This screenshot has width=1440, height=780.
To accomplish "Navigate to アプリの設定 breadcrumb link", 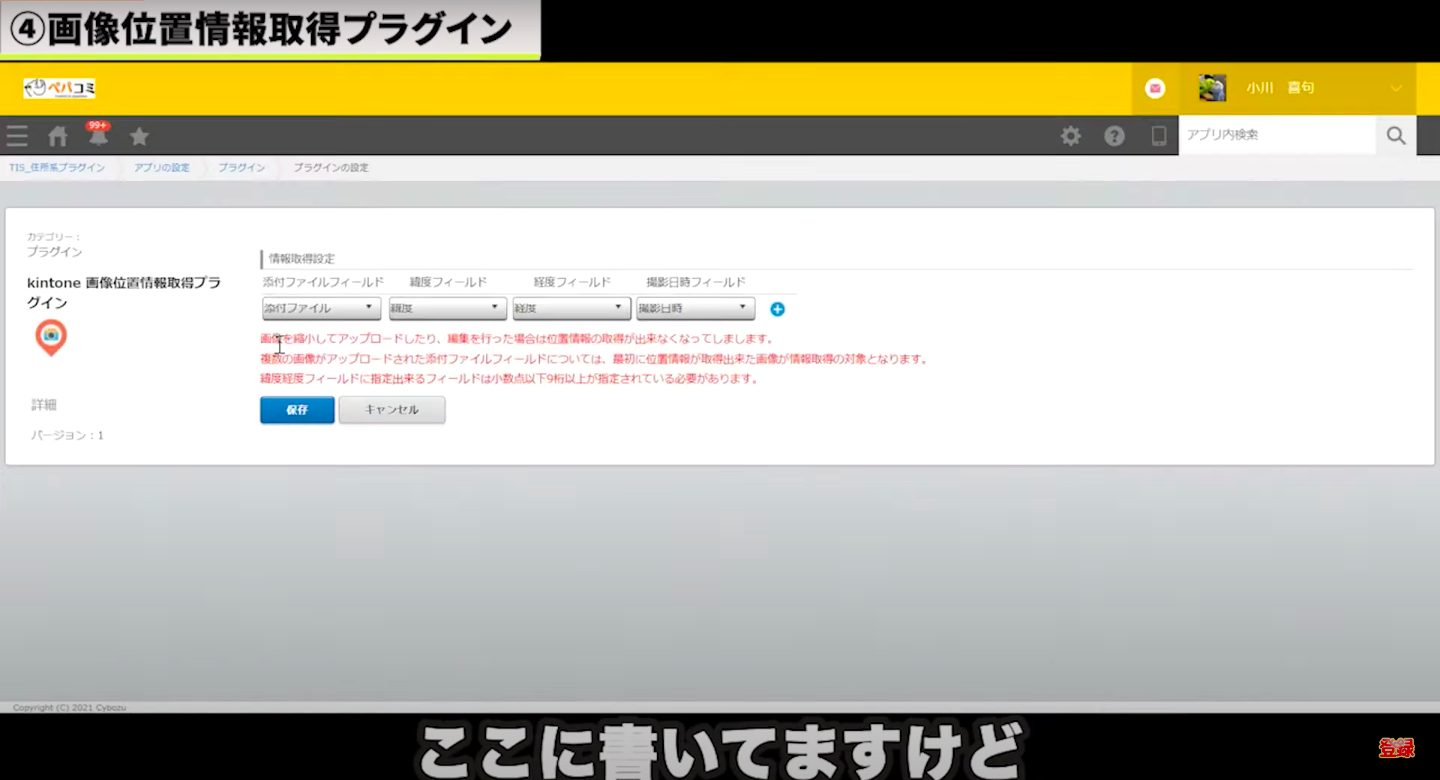I will 162,168.
